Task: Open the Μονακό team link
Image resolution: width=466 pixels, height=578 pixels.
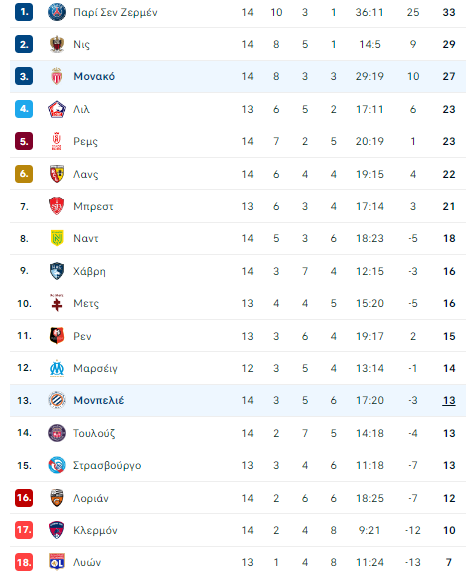Action: (x=94, y=76)
